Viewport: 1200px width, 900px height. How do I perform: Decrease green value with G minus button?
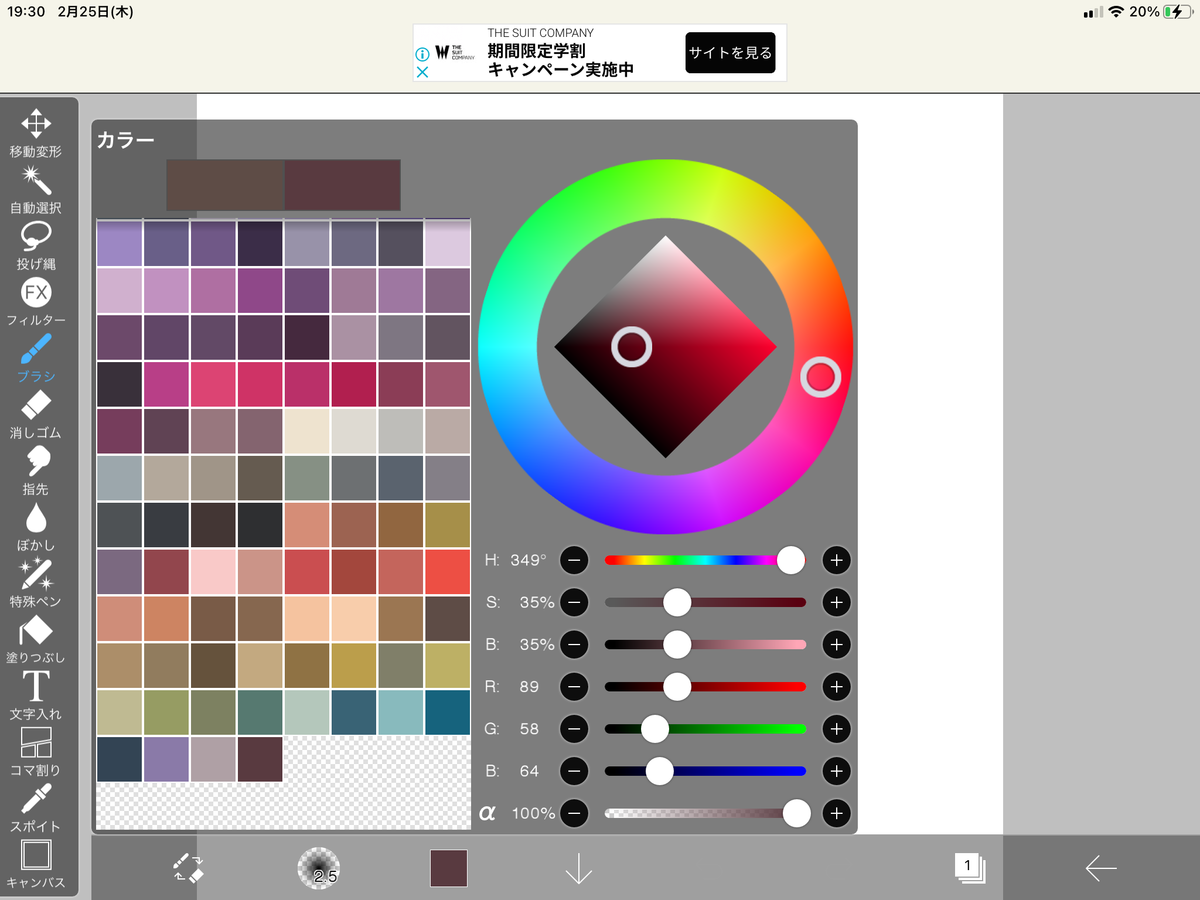coord(574,729)
